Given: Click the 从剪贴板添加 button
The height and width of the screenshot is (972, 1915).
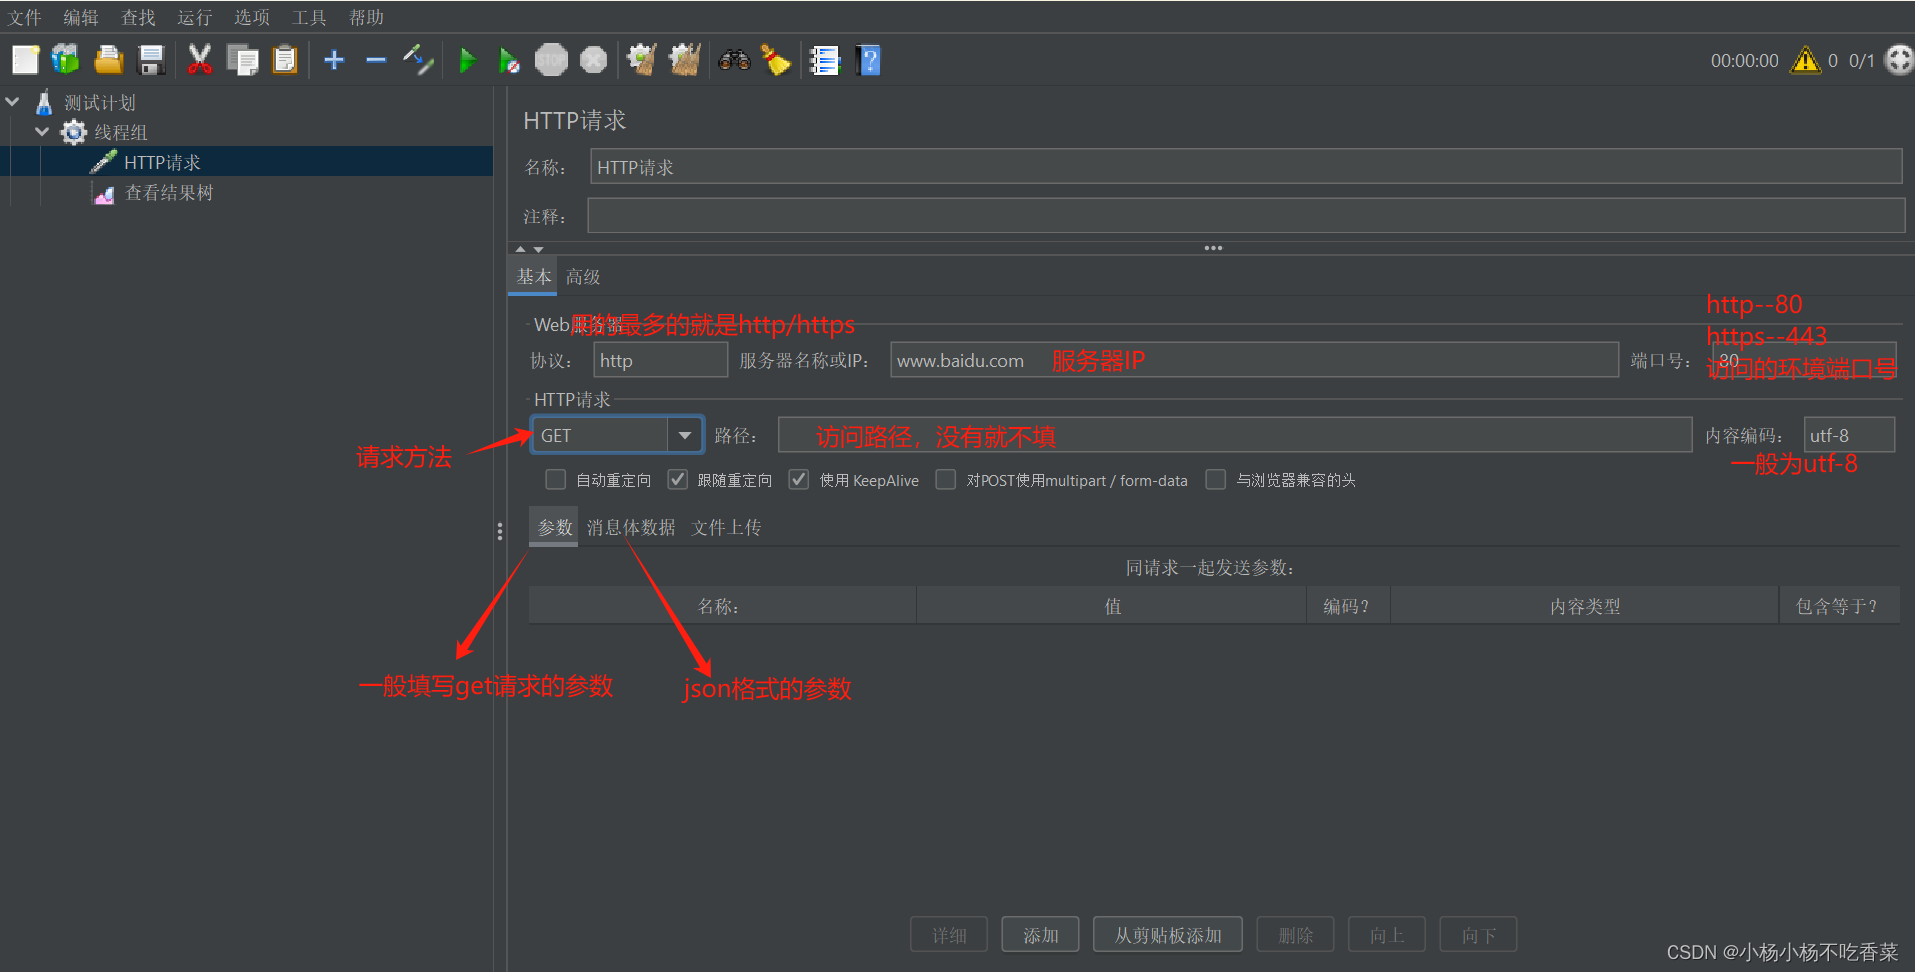Looking at the screenshot, I should tap(1168, 935).
